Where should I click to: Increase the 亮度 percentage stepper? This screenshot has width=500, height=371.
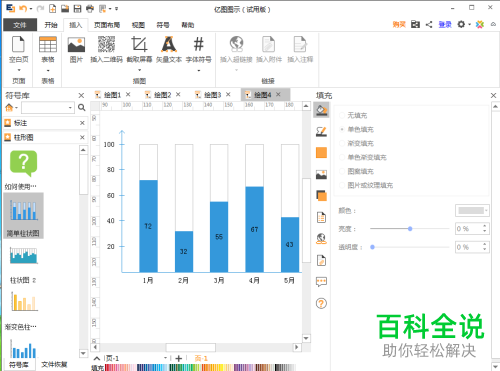pyautogui.click(x=484, y=226)
